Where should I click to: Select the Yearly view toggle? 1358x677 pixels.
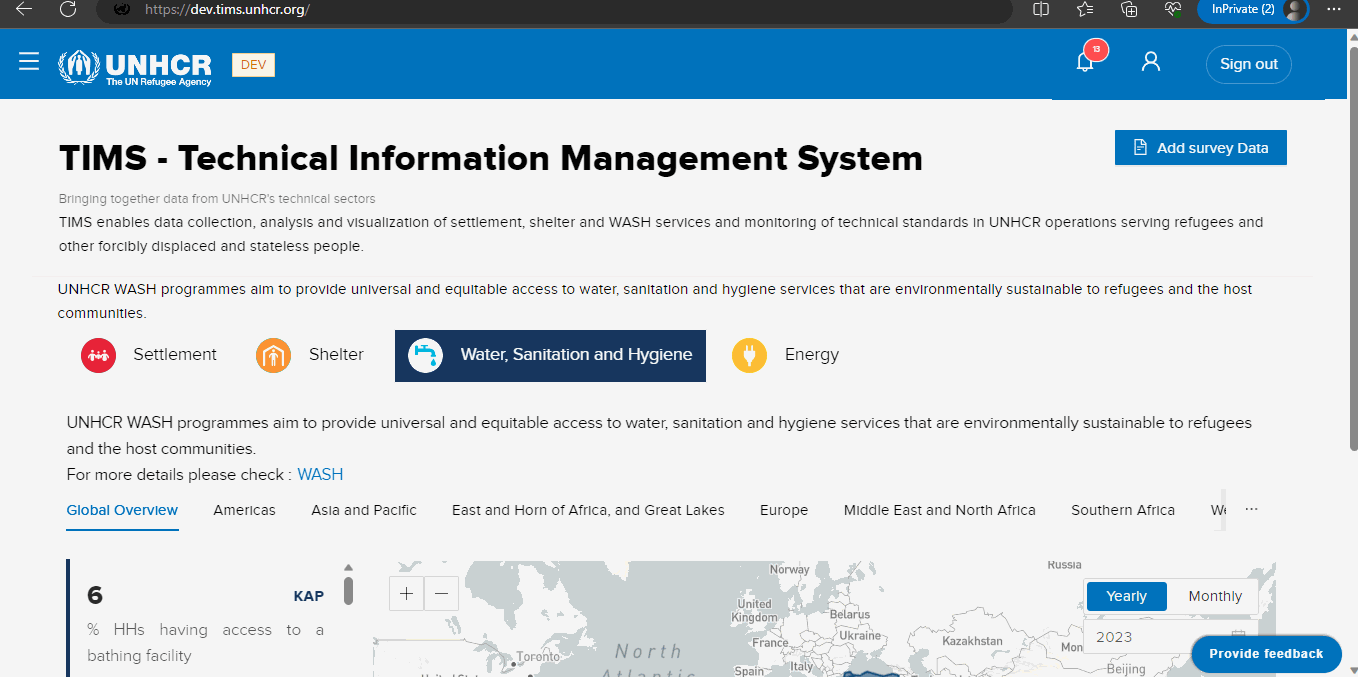pos(1126,596)
